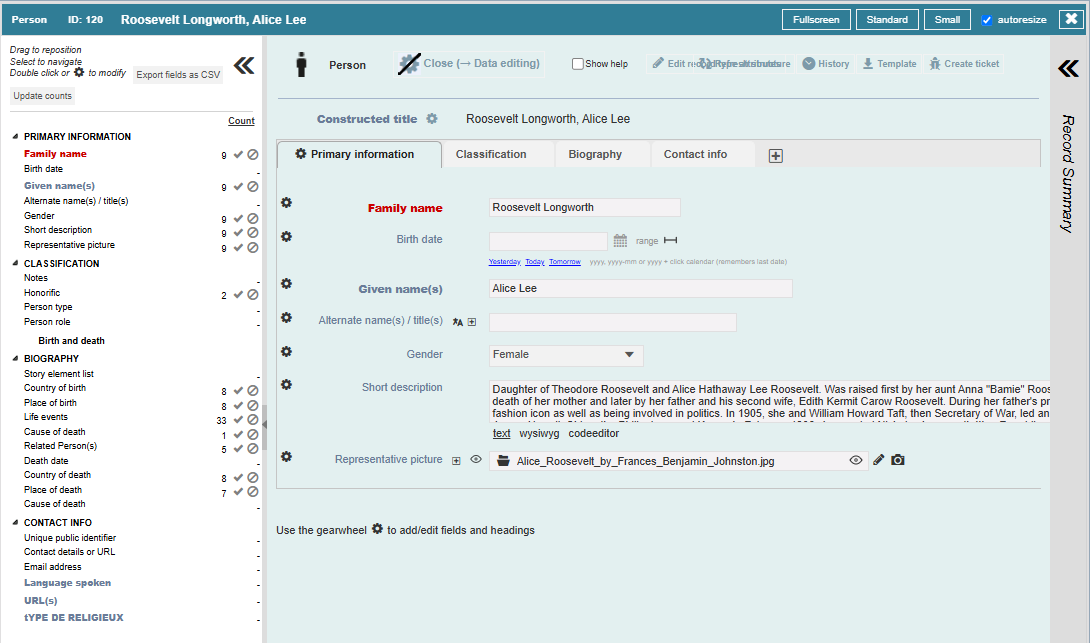Set Birth date using the Today link

pyautogui.click(x=535, y=262)
